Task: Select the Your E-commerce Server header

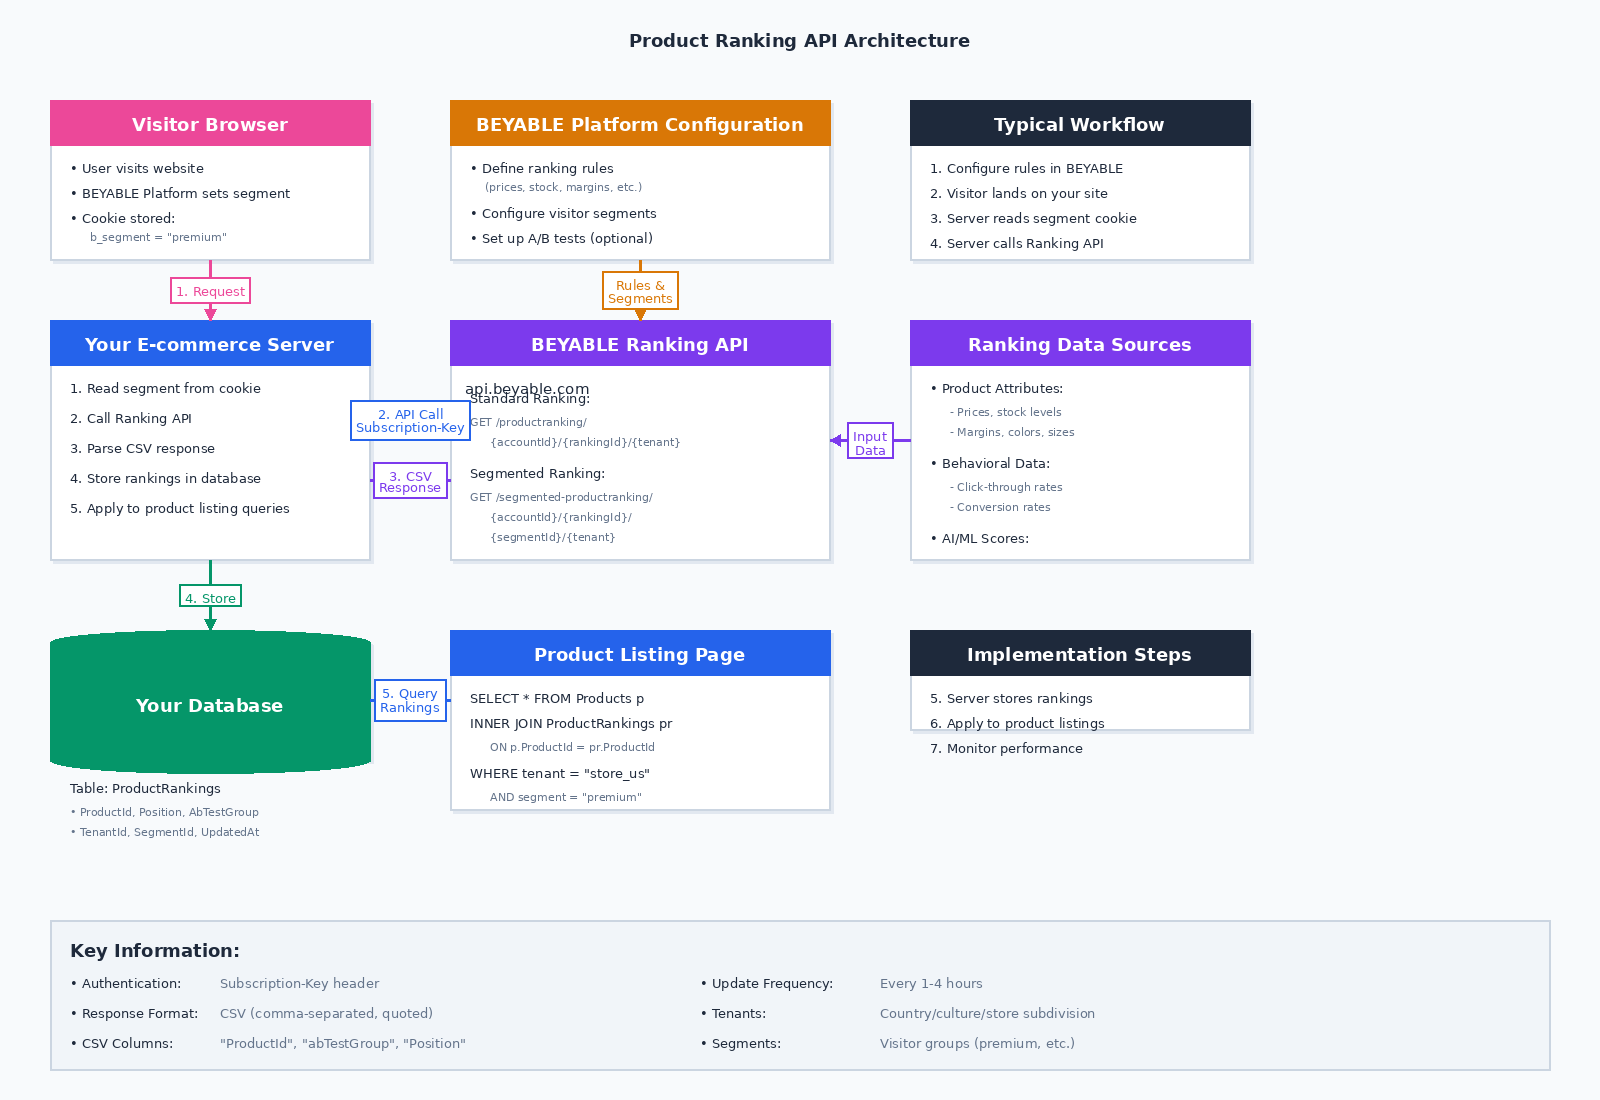Action: click(210, 344)
